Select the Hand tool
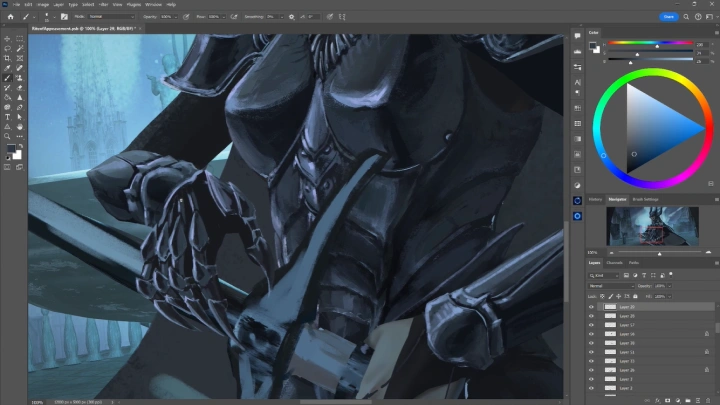This screenshot has width=720, height=405. (20, 127)
